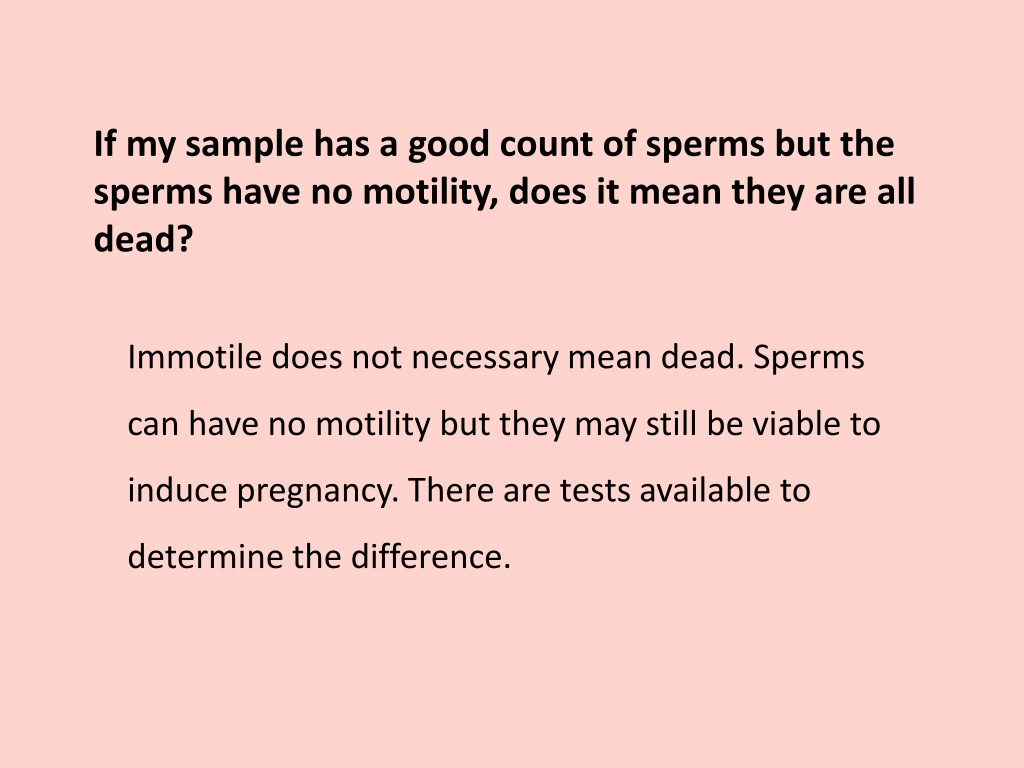Click the word "count" in the heading
This screenshot has height=768, width=1024.
click(545, 144)
